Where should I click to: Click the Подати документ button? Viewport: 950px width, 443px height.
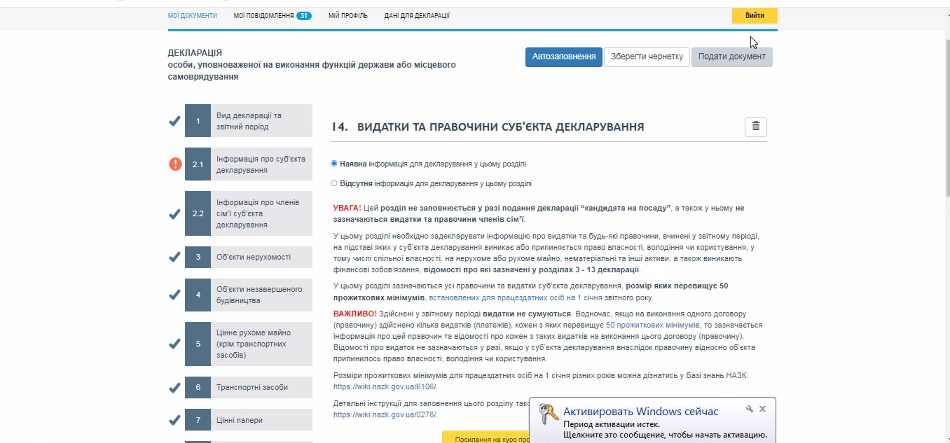[731, 57]
